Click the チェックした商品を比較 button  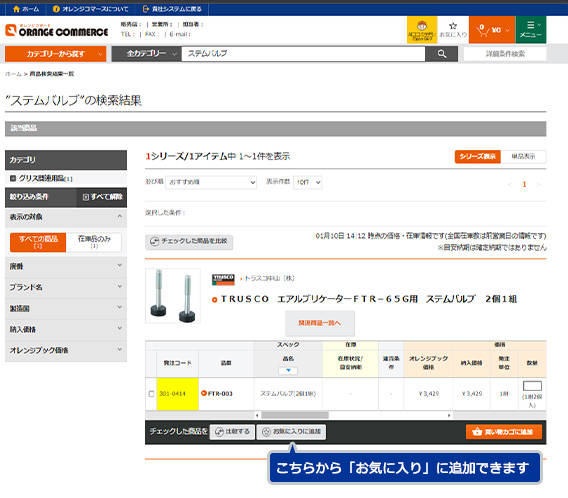(x=189, y=242)
